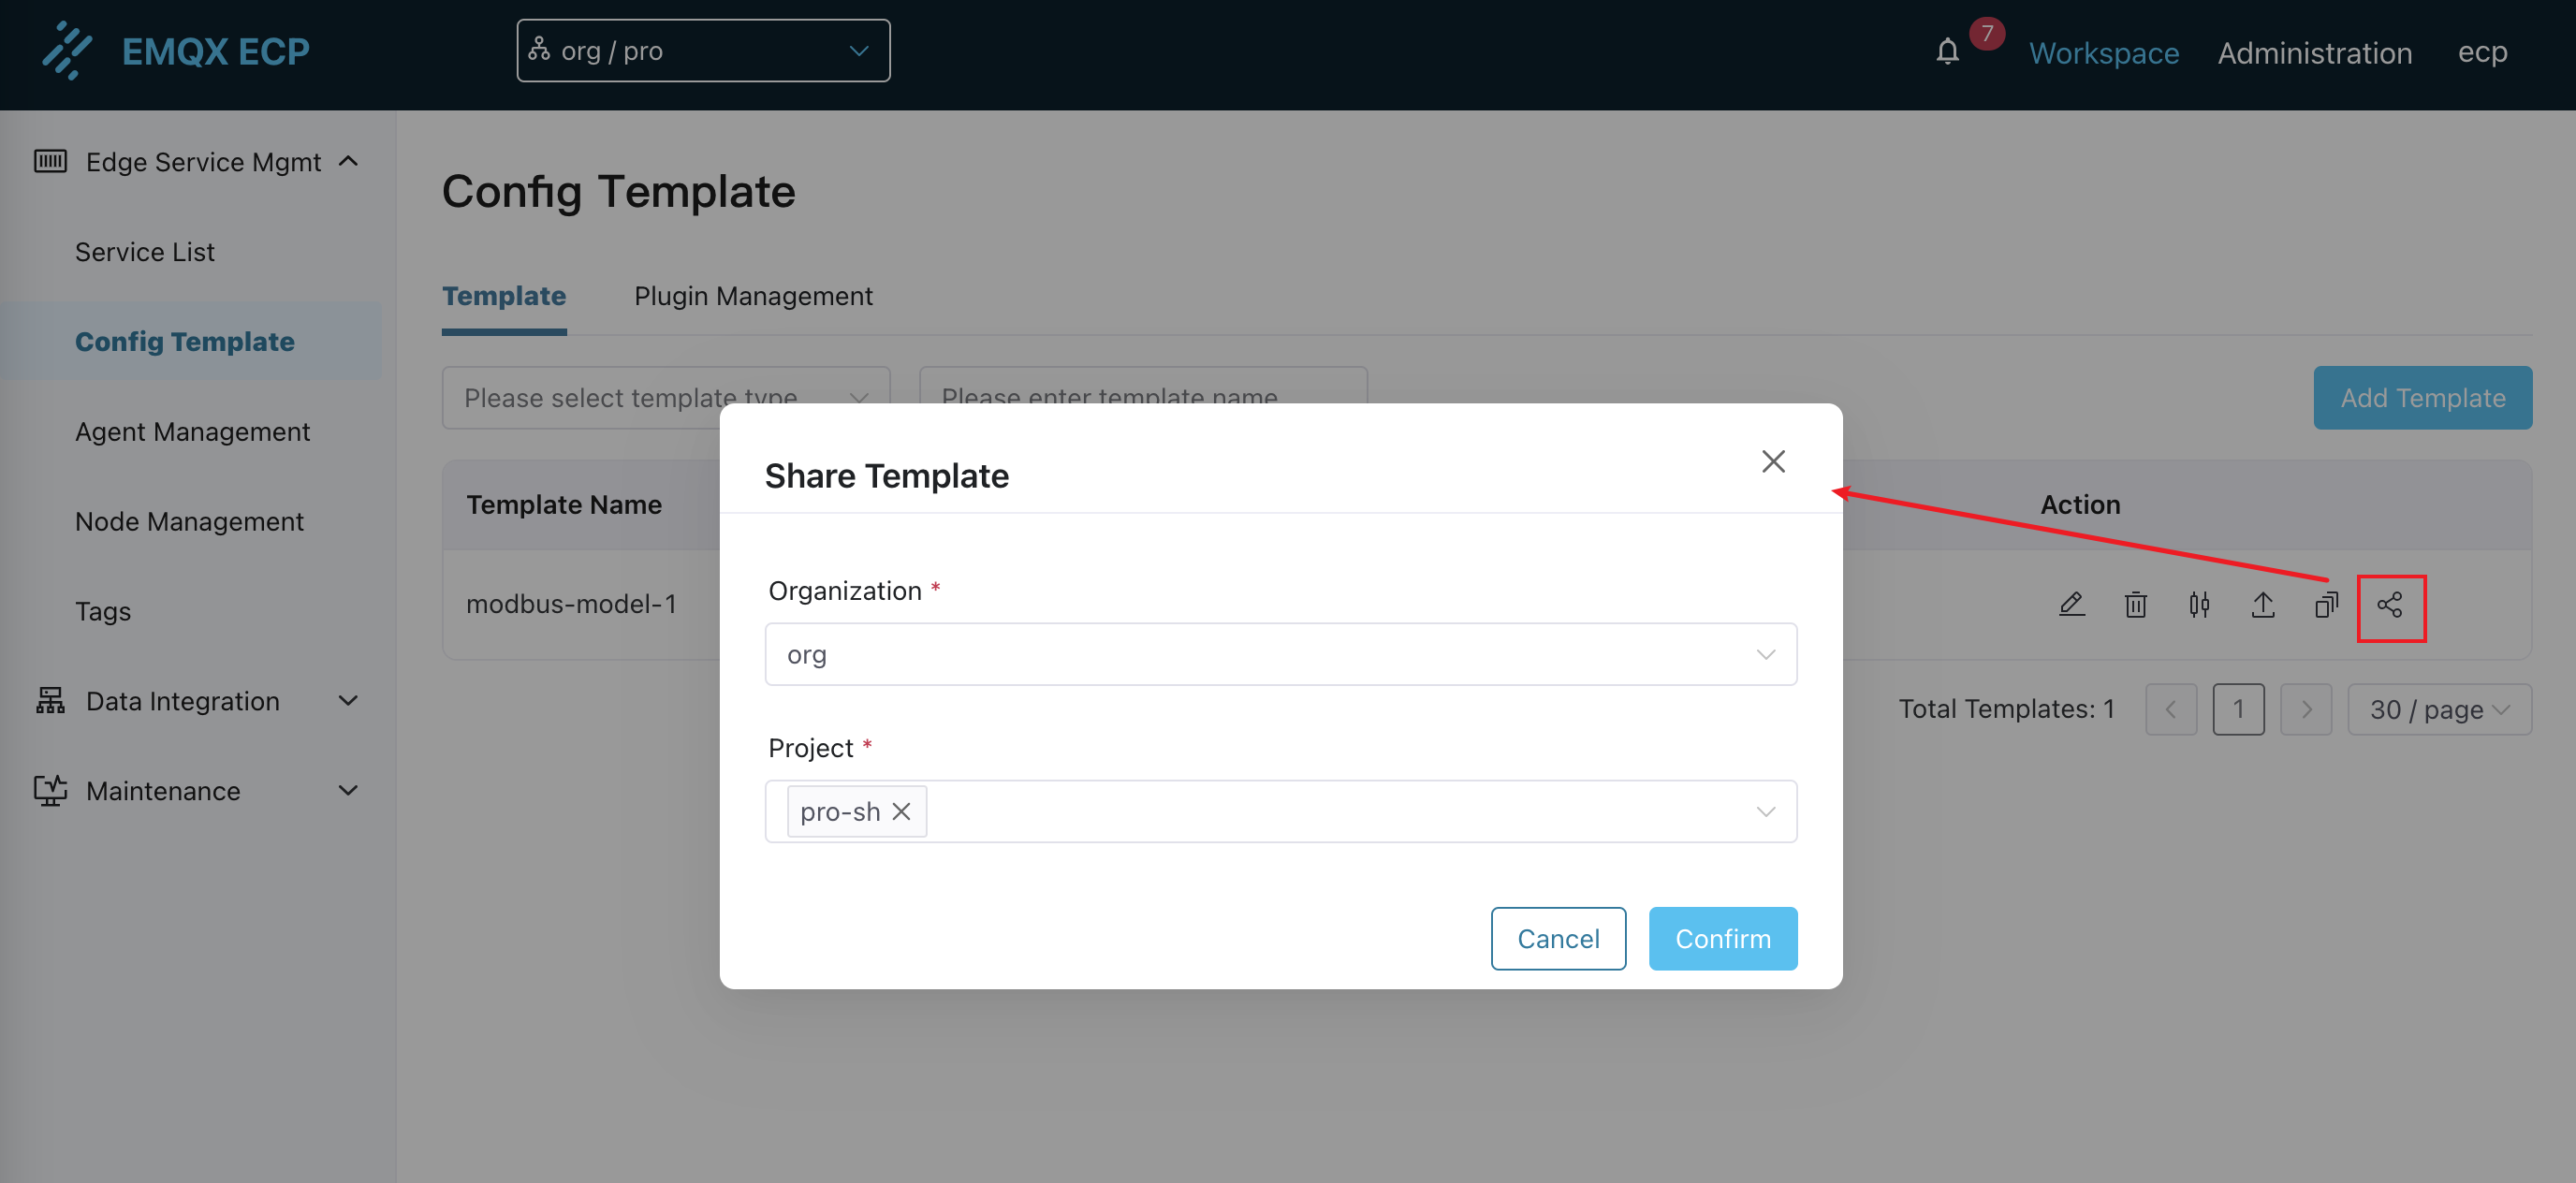Click the Cancel button

coord(1559,938)
